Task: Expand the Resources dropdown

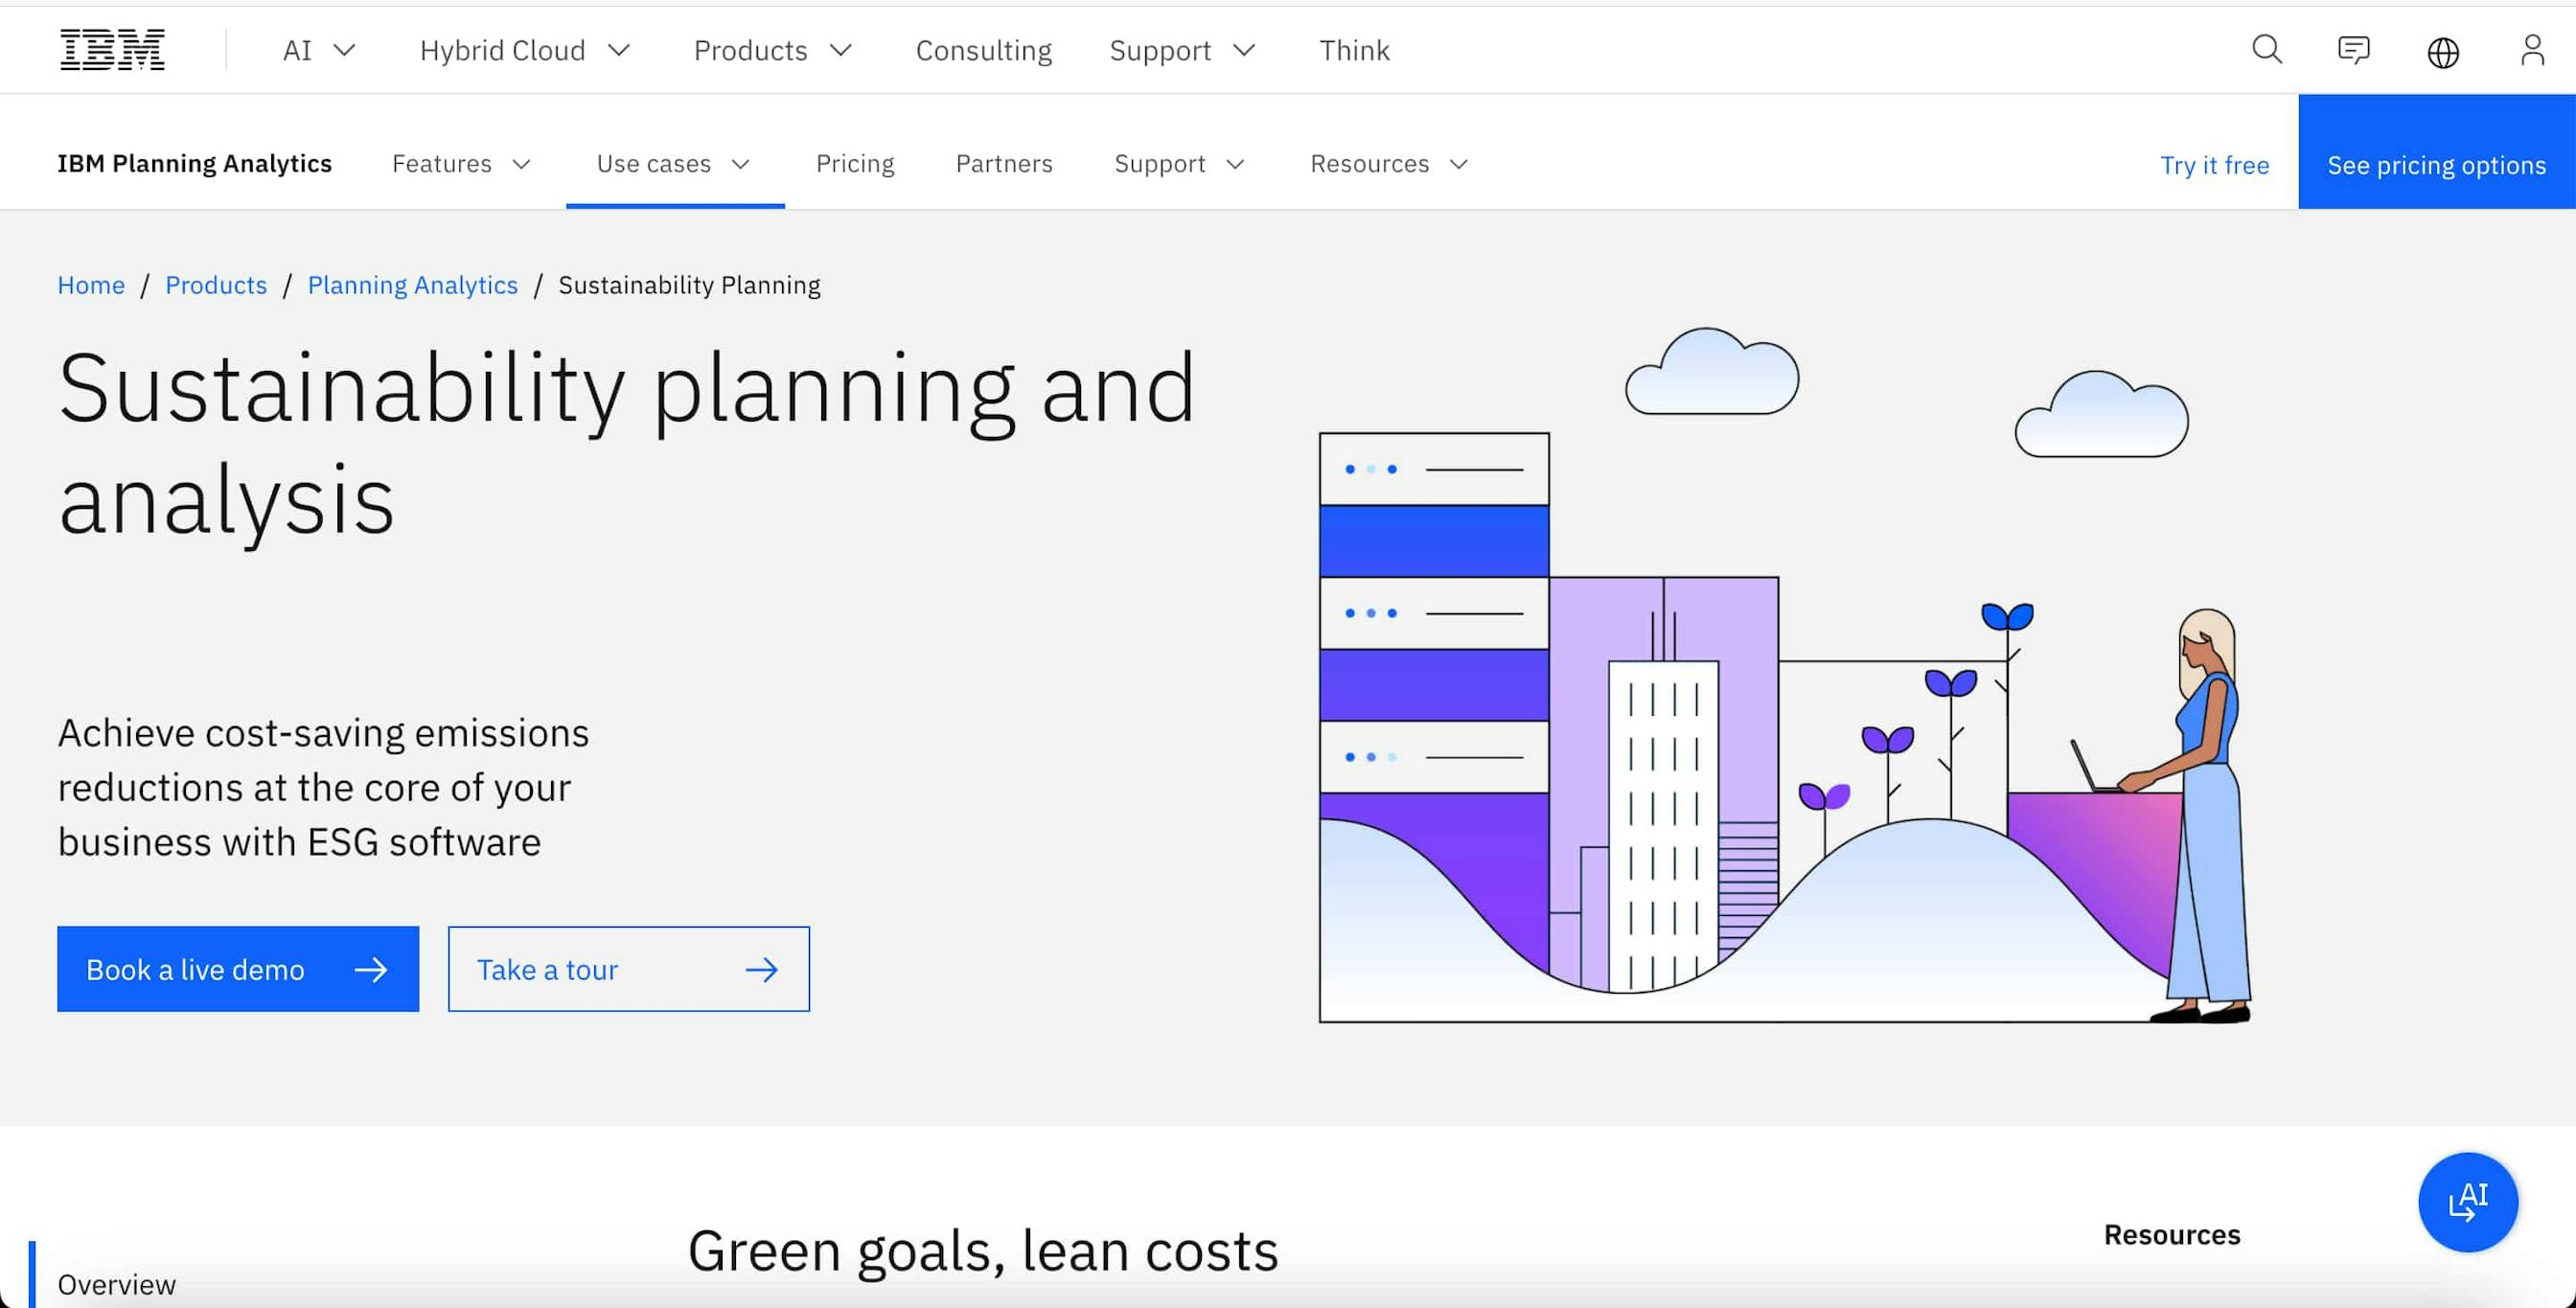Action: [1388, 164]
